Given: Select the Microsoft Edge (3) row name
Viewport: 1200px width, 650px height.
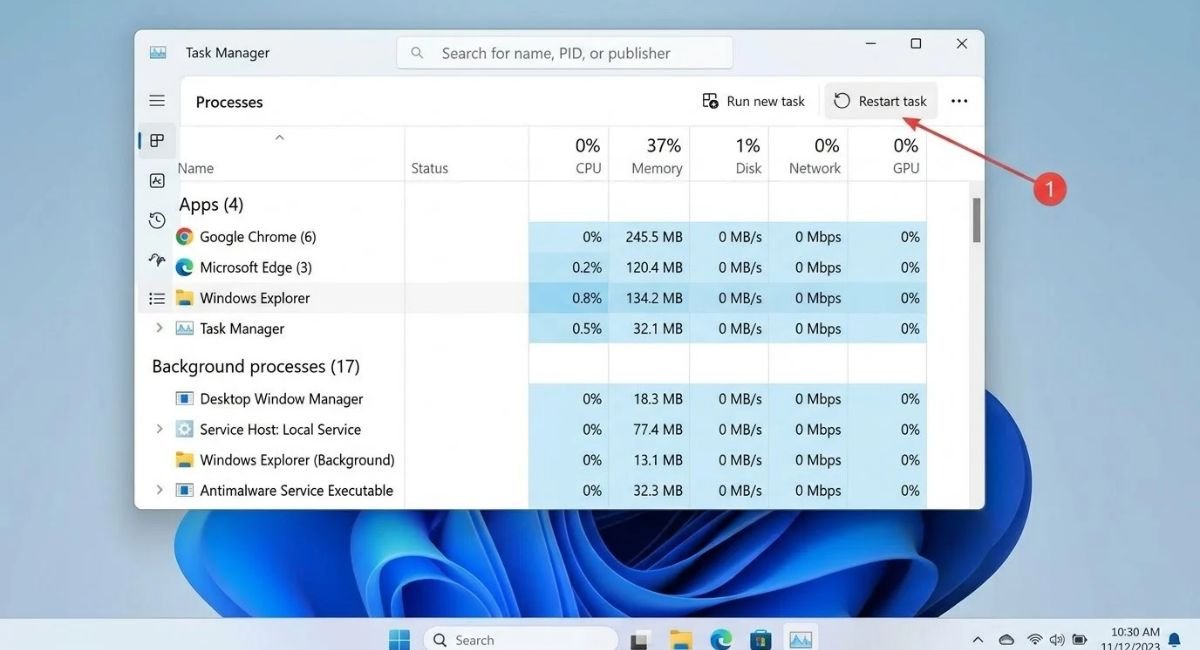Looking at the screenshot, I should point(256,267).
